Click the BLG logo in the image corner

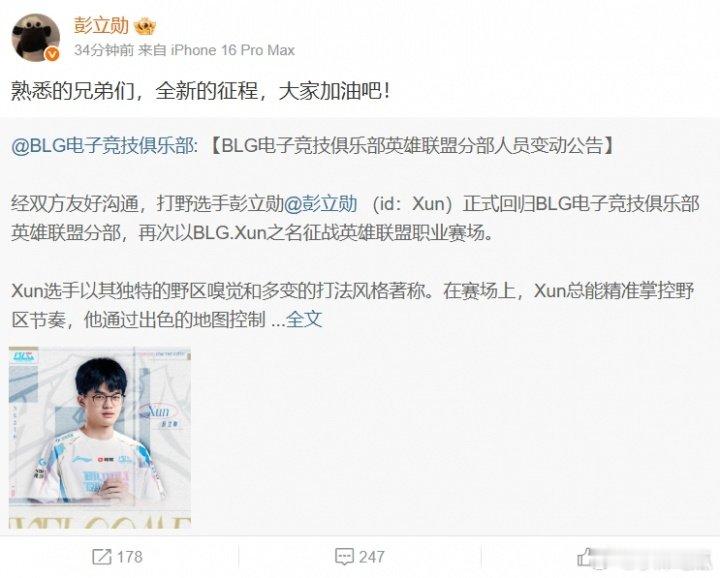point(25,357)
